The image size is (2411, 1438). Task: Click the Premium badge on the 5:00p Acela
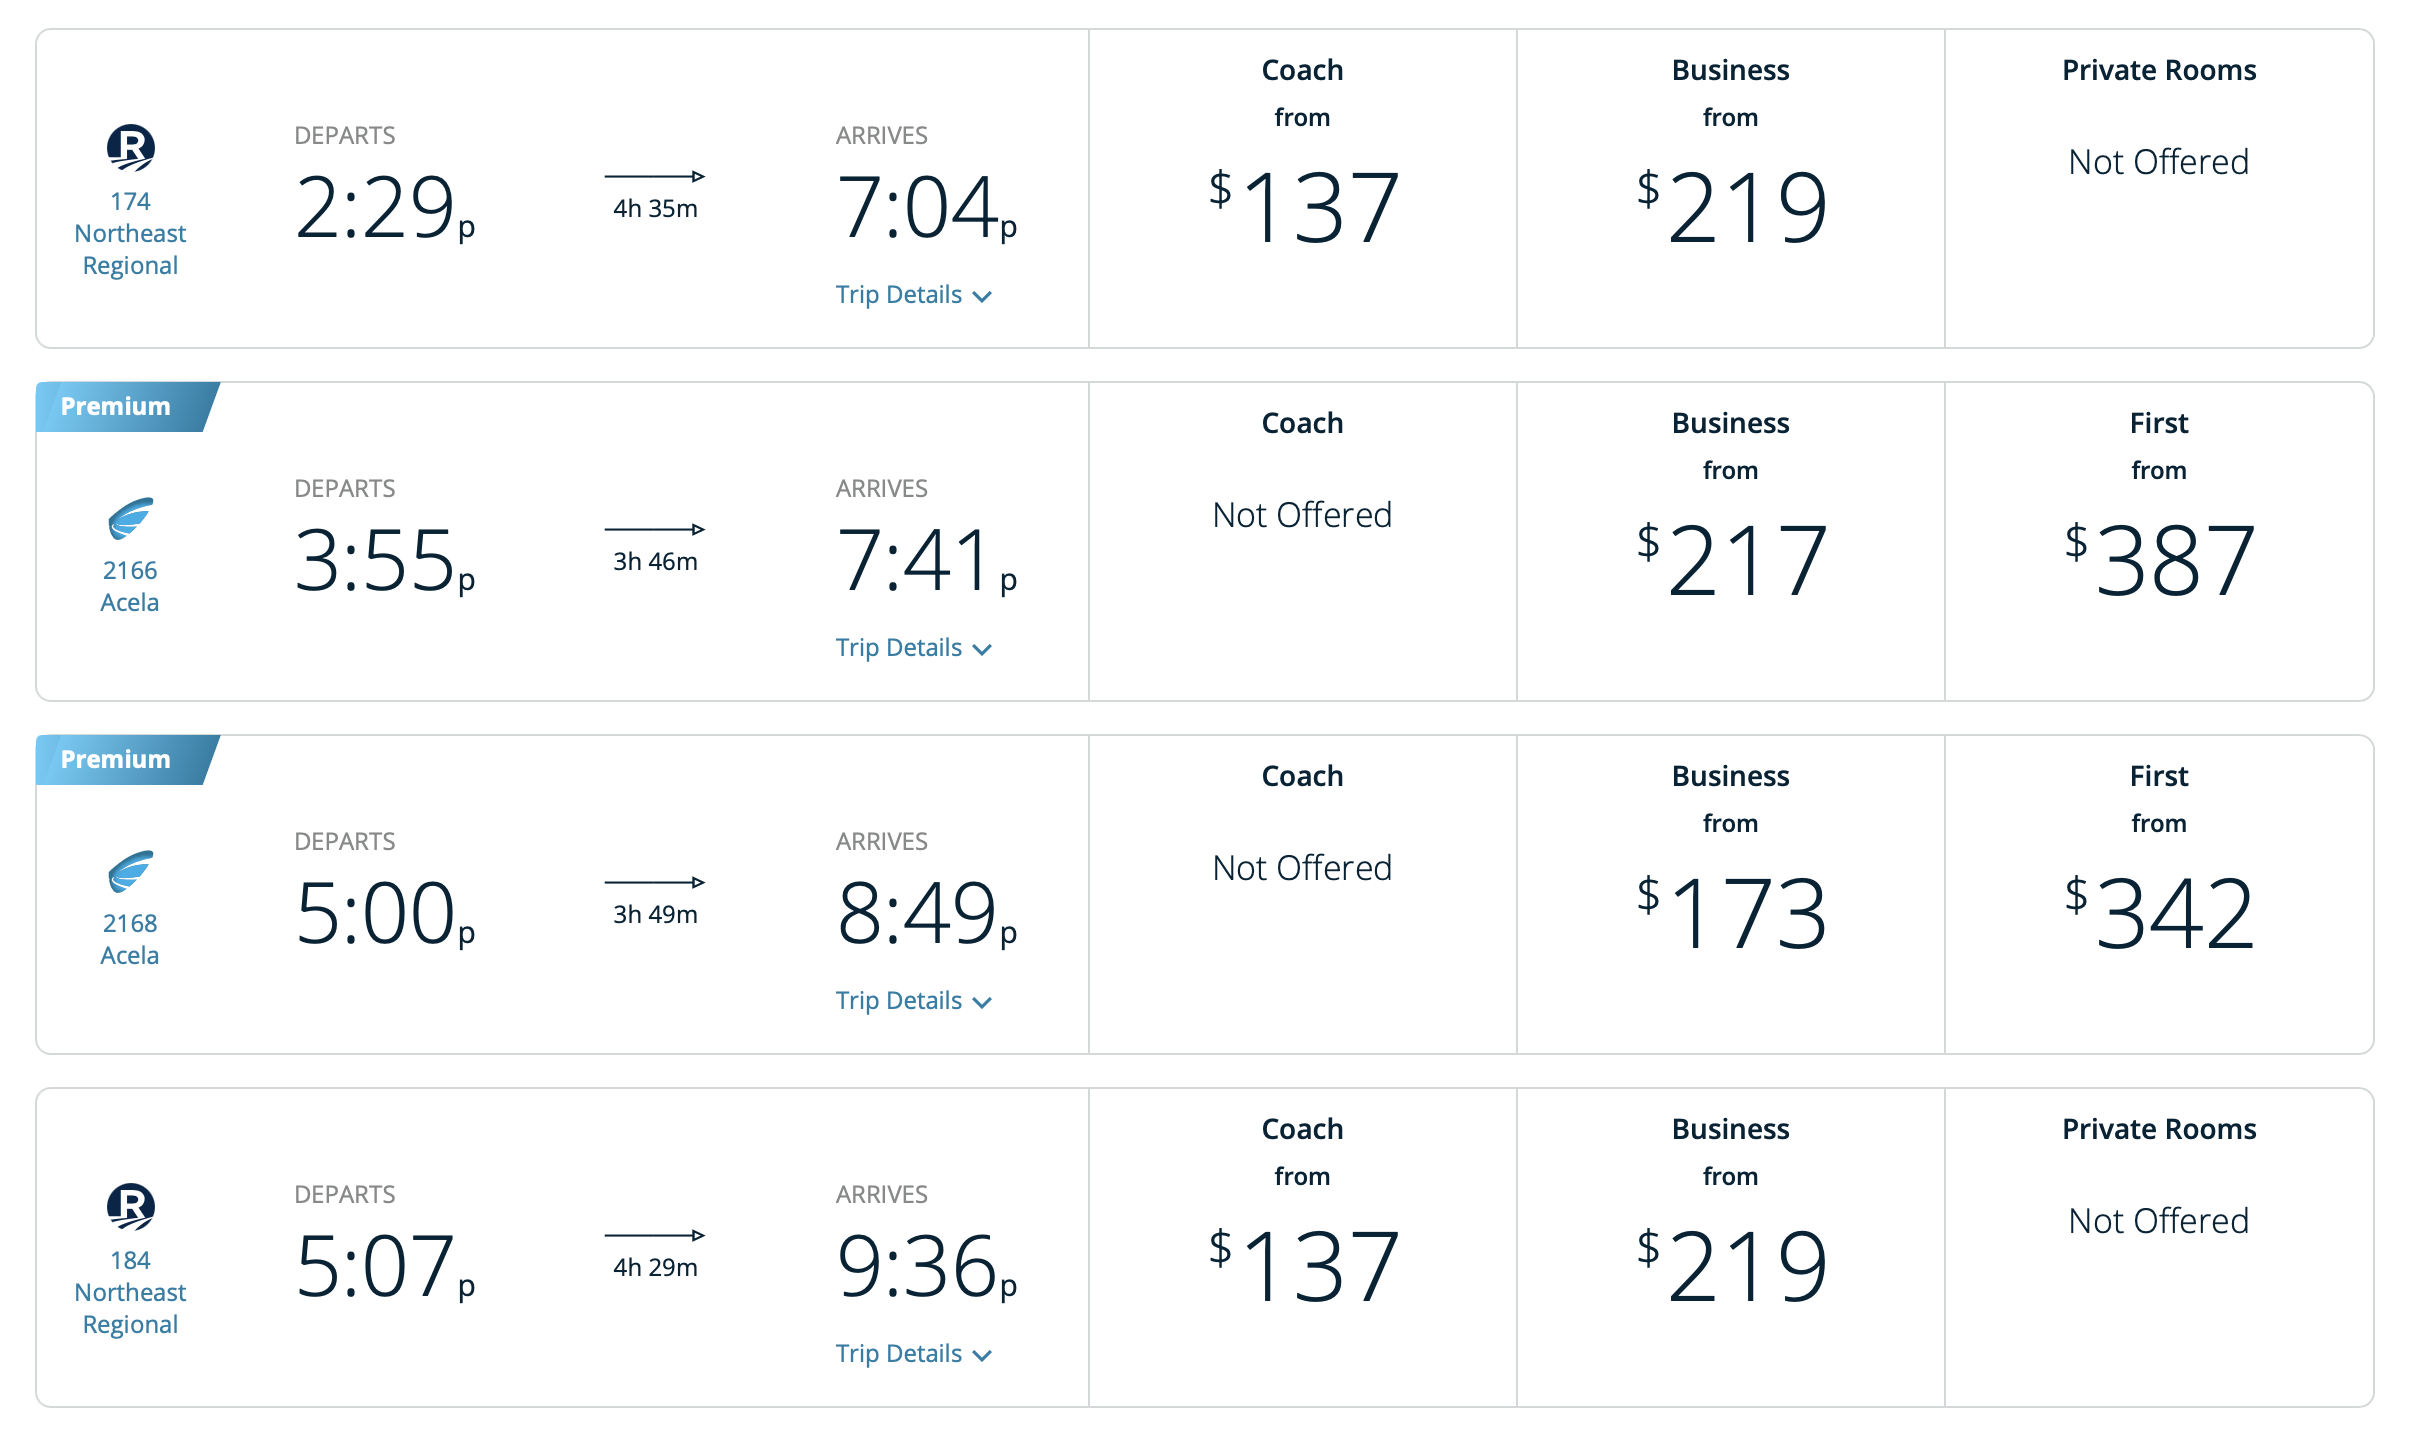pyautogui.click(x=113, y=759)
